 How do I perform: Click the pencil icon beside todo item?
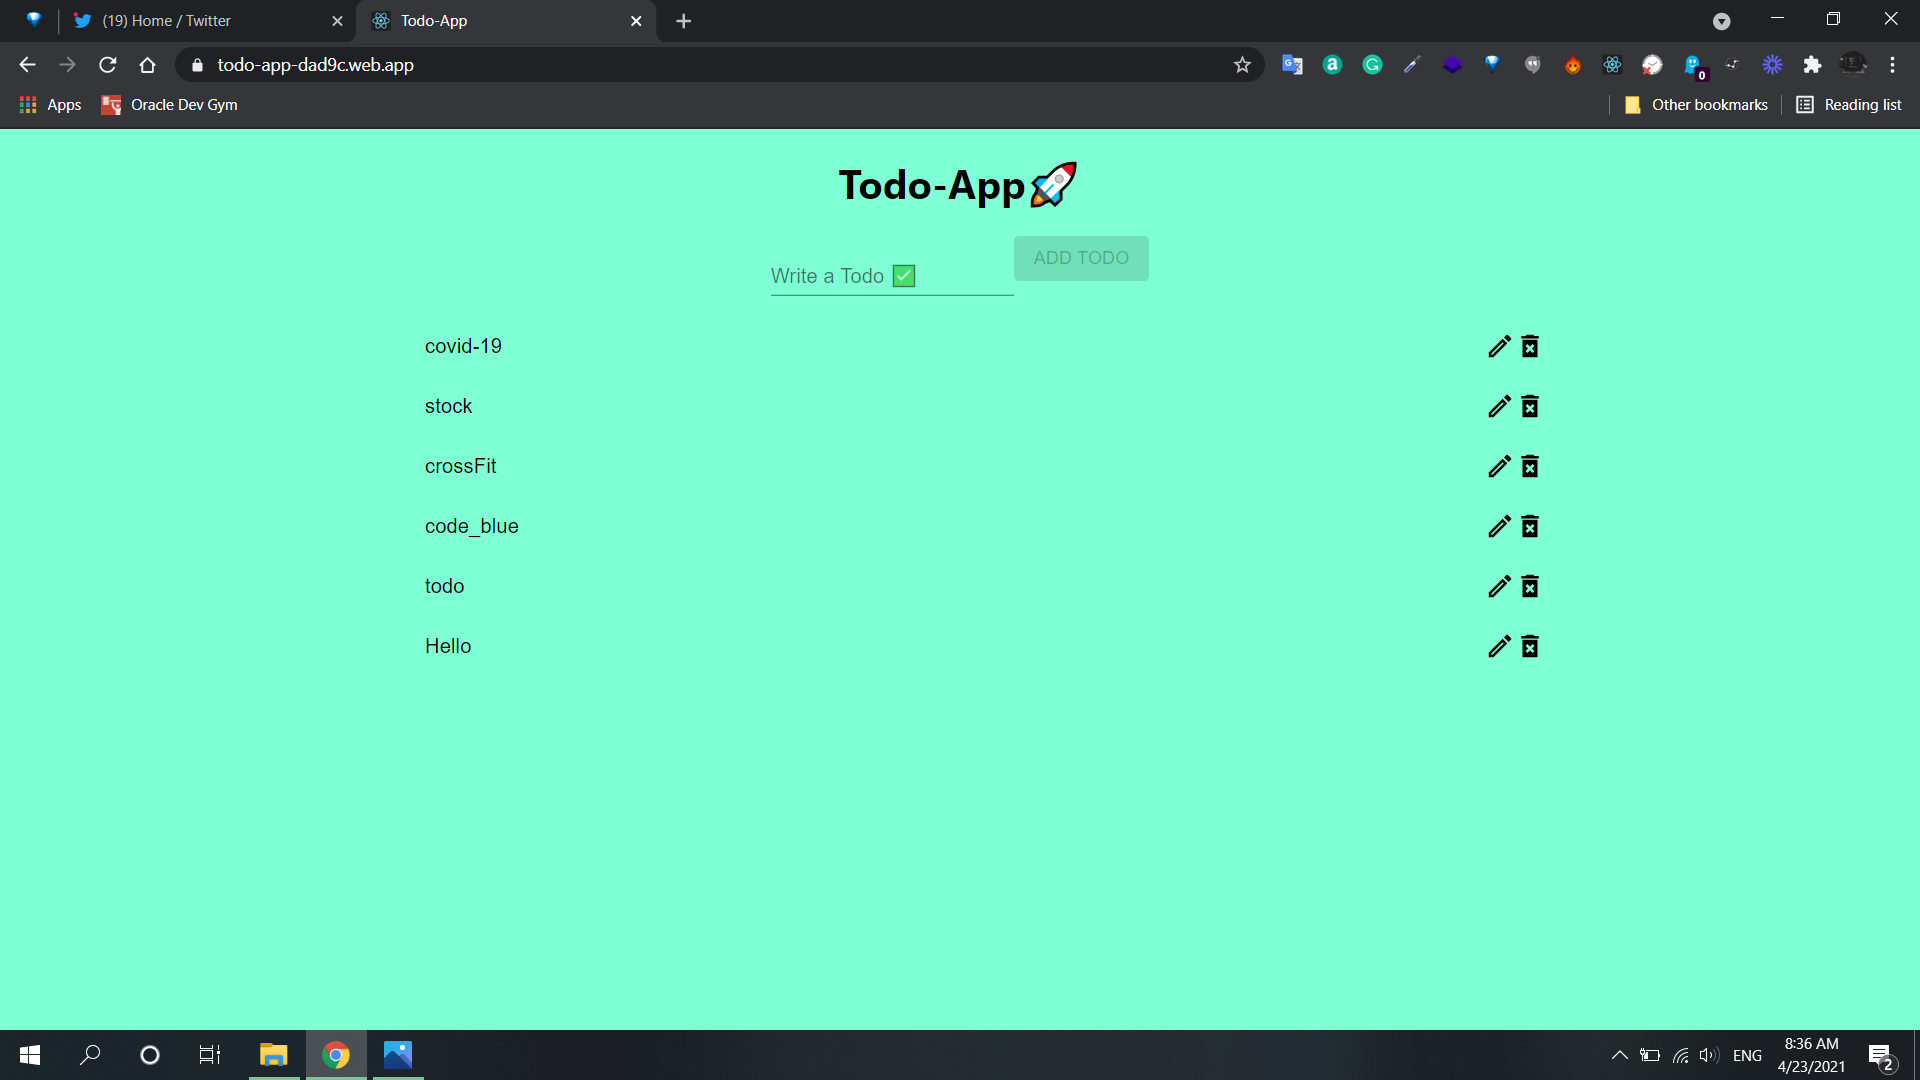1498,586
